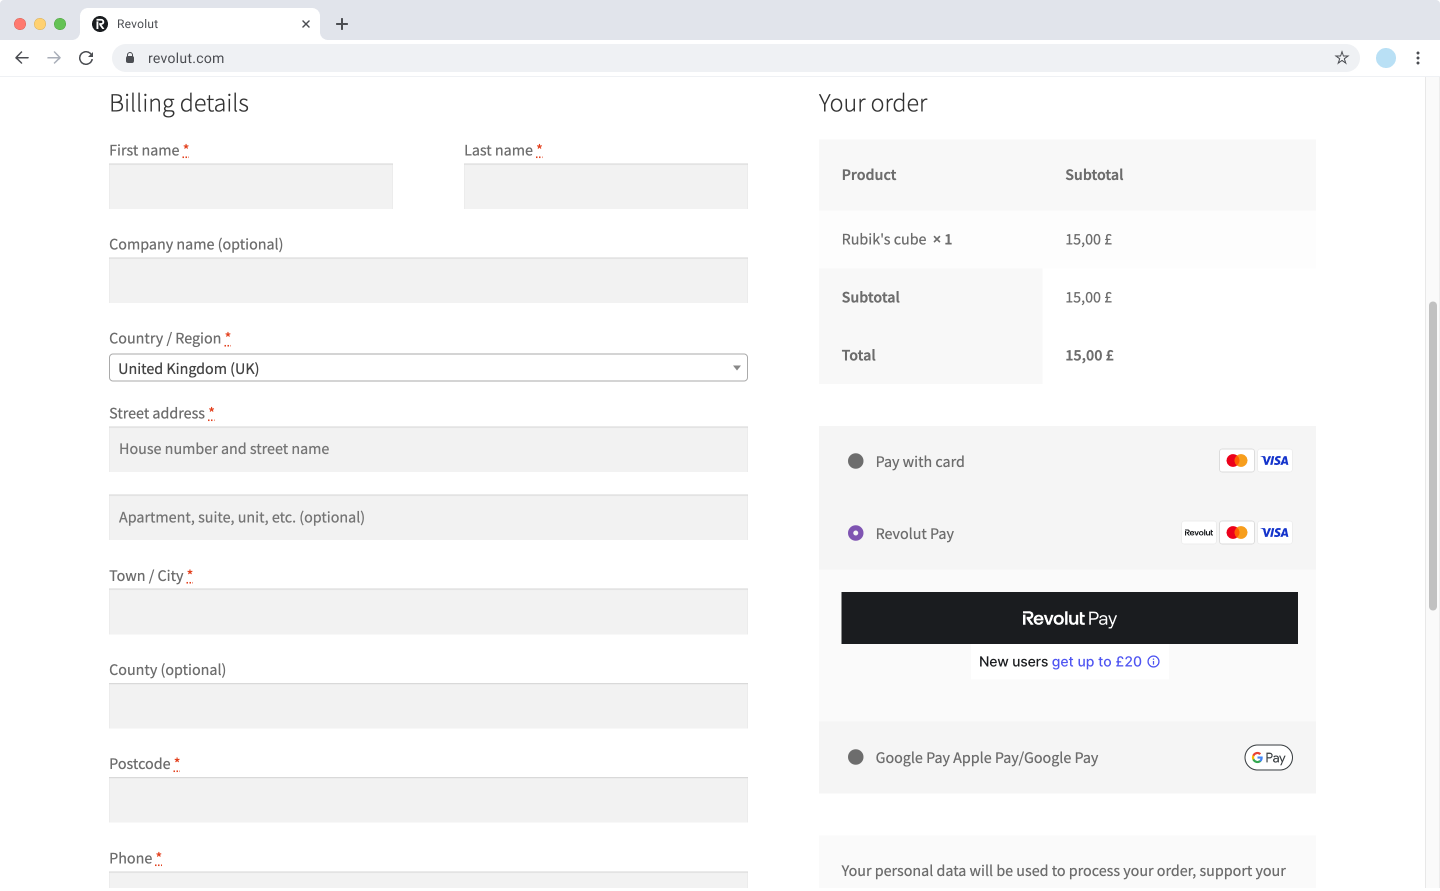
Task: Click the Product column header
Action: pos(869,175)
